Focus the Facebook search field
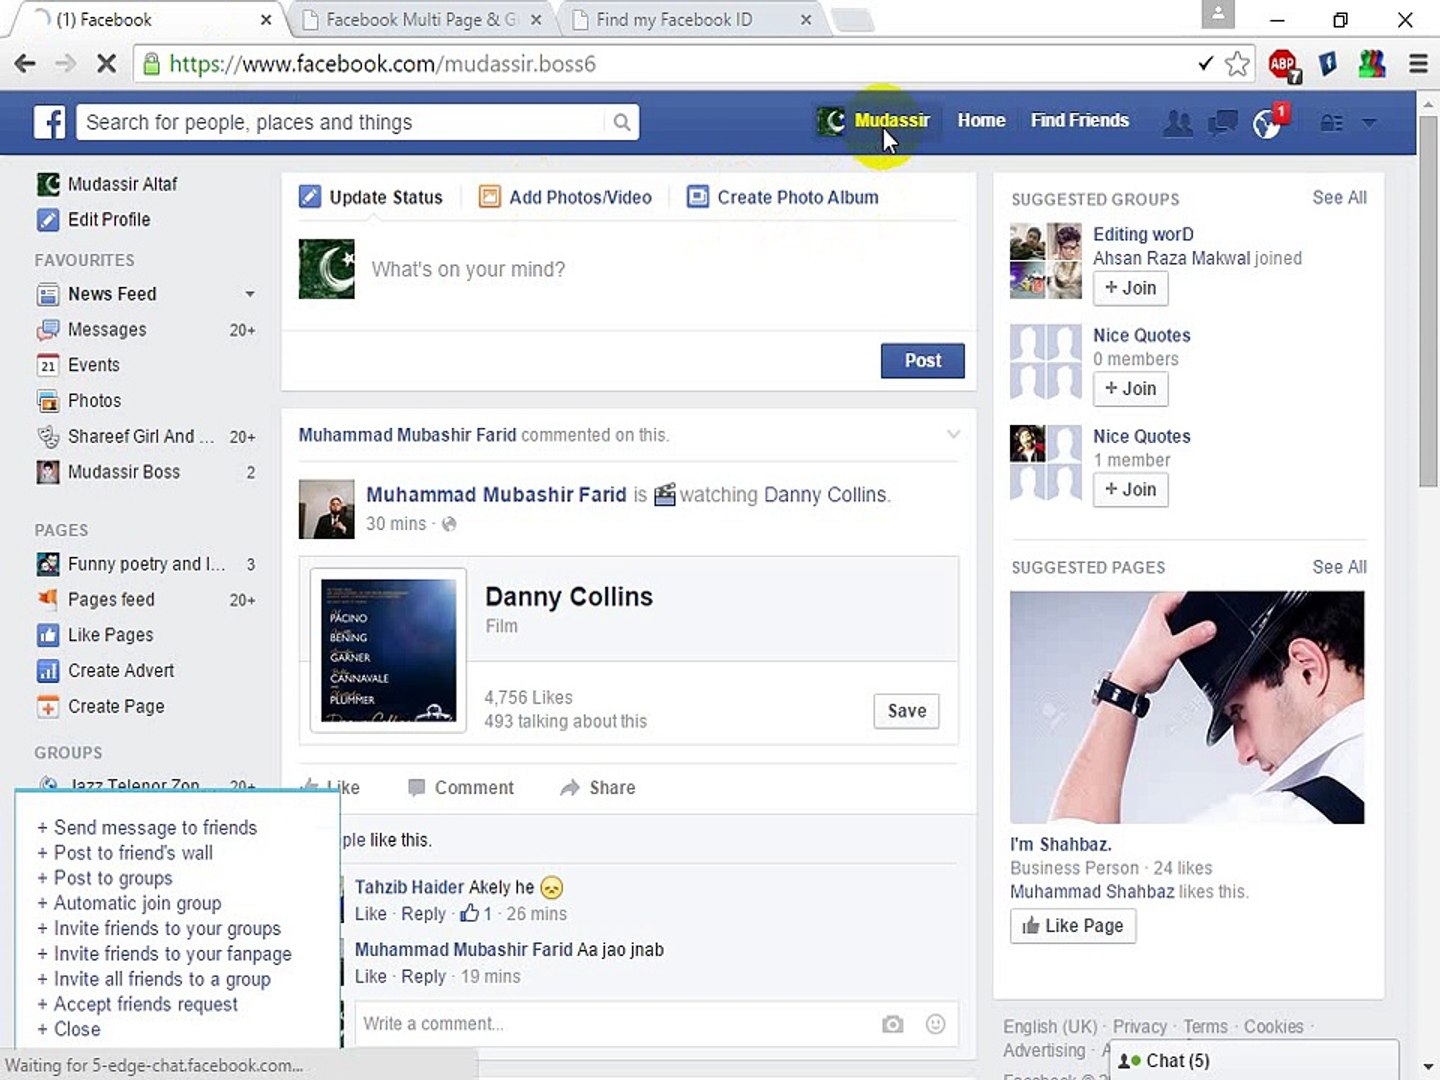Image resolution: width=1440 pixels, height=1080 pixels. [342, 122]
